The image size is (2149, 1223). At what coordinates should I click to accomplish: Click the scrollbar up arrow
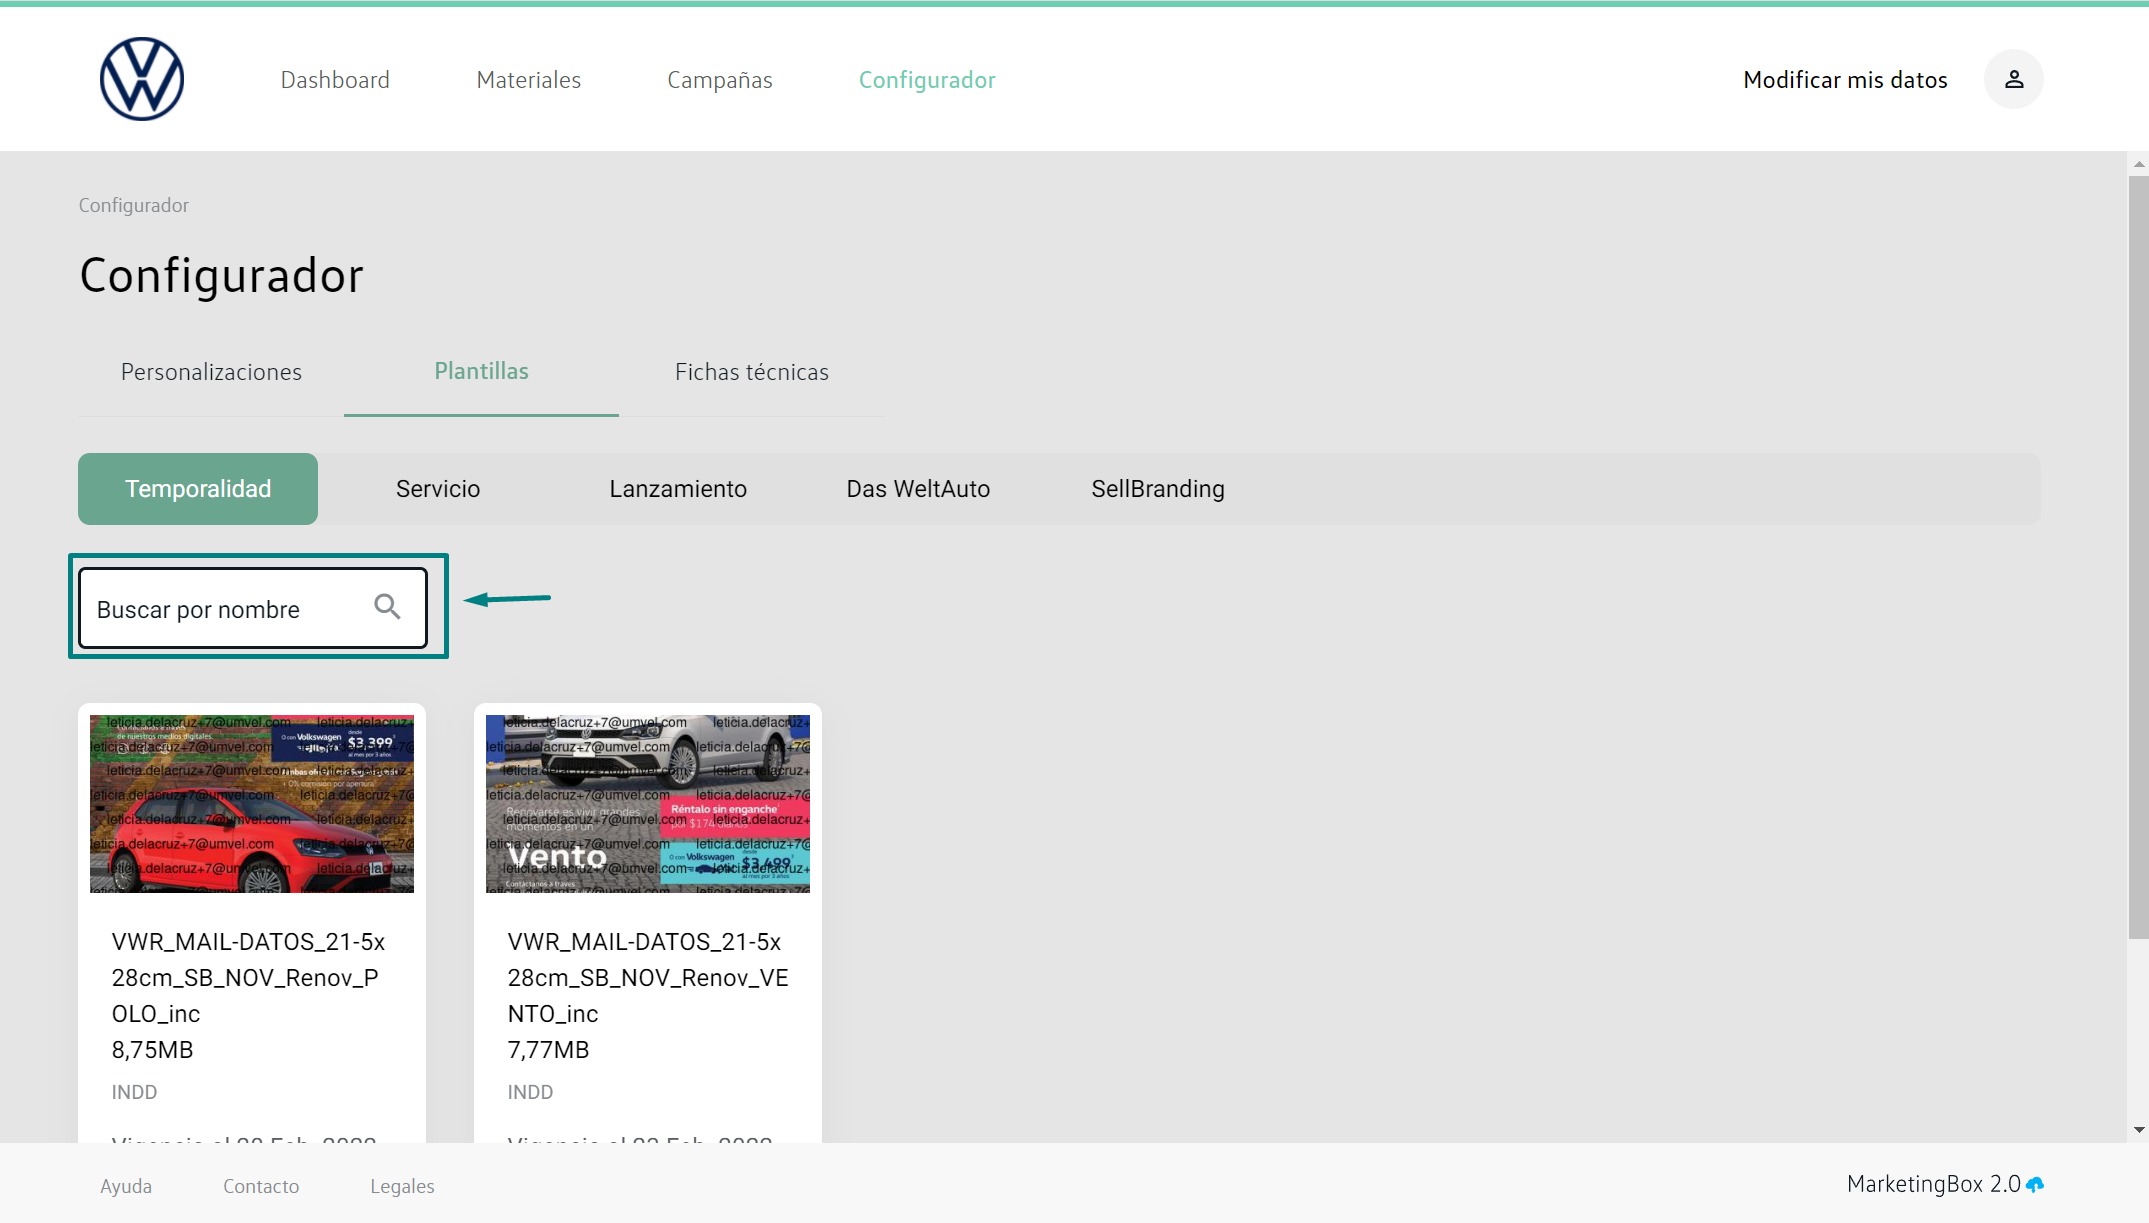point(2138,164)
